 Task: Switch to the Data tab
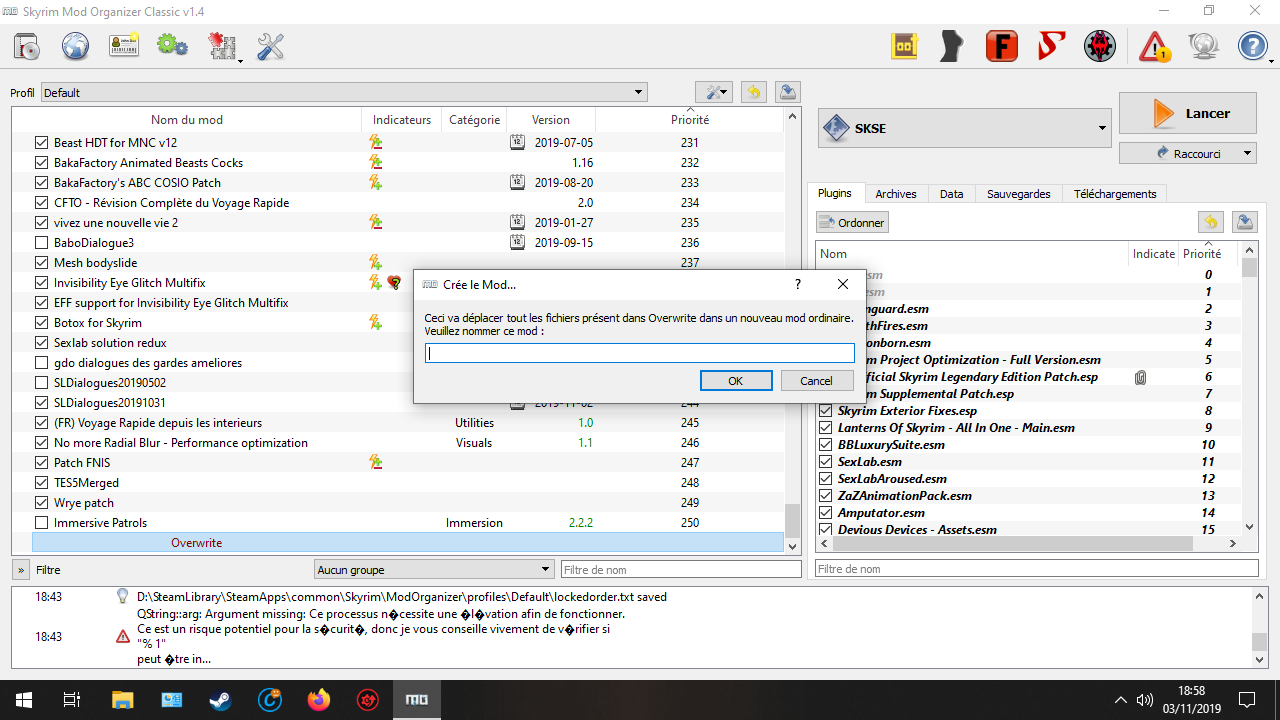[951, 194]
